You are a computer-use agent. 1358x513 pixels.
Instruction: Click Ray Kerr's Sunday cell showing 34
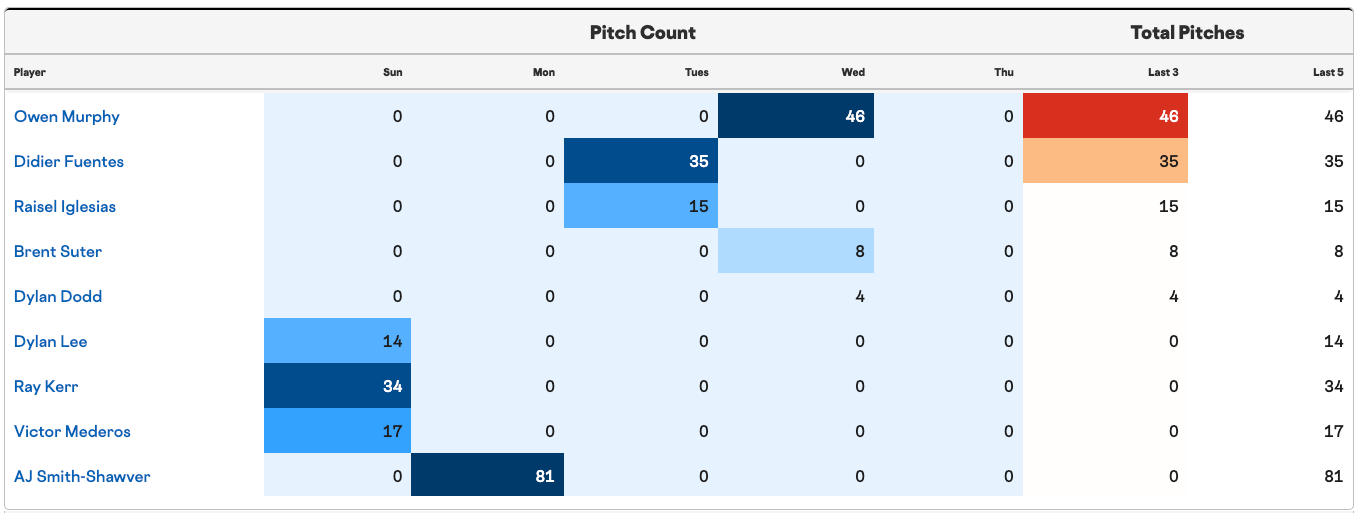(338, 386)
